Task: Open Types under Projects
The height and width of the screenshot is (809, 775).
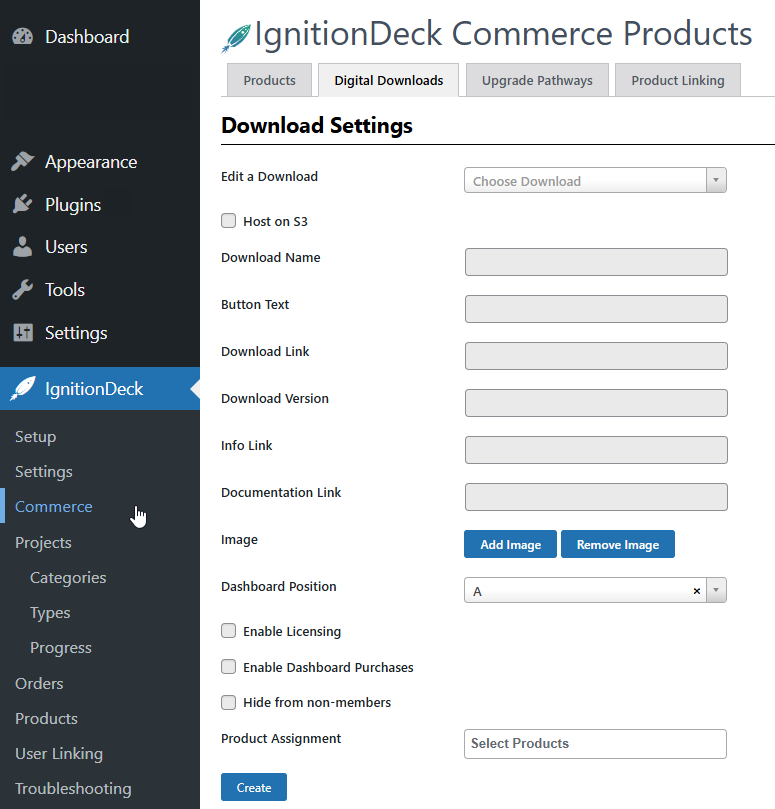Action: [50, 613]
